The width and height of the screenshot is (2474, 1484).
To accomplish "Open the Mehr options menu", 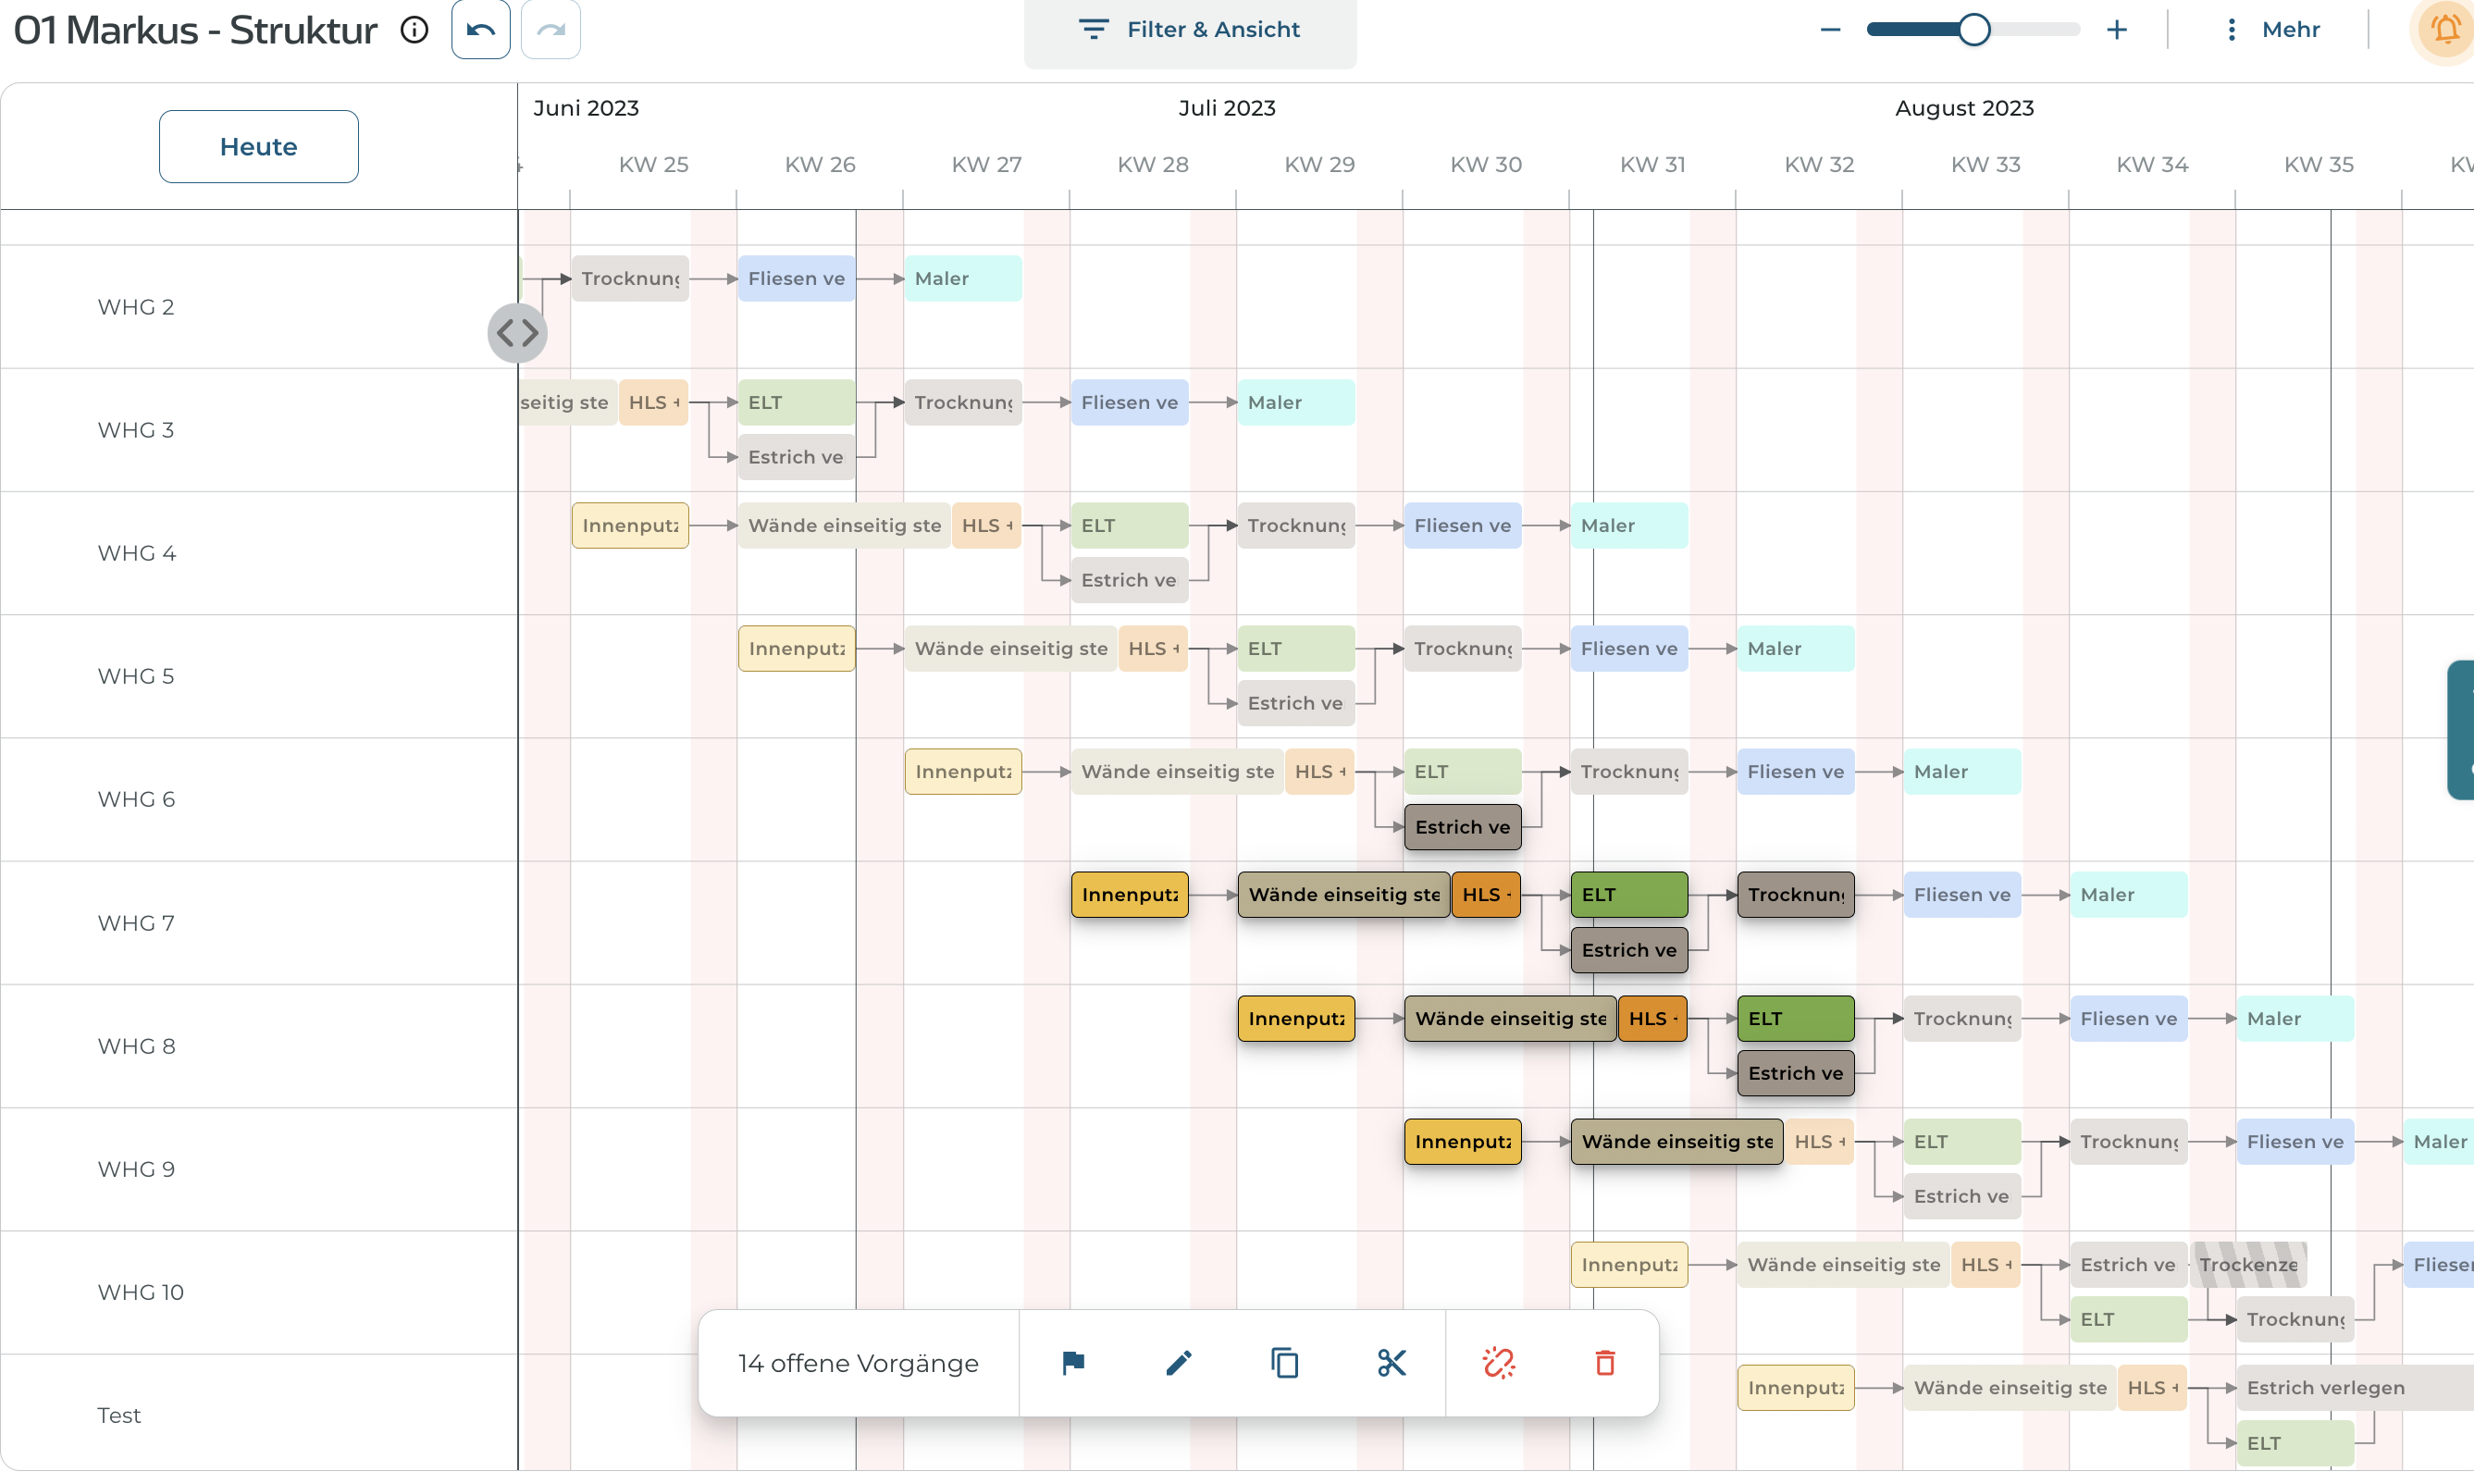I will click(x=2271, y=30).
